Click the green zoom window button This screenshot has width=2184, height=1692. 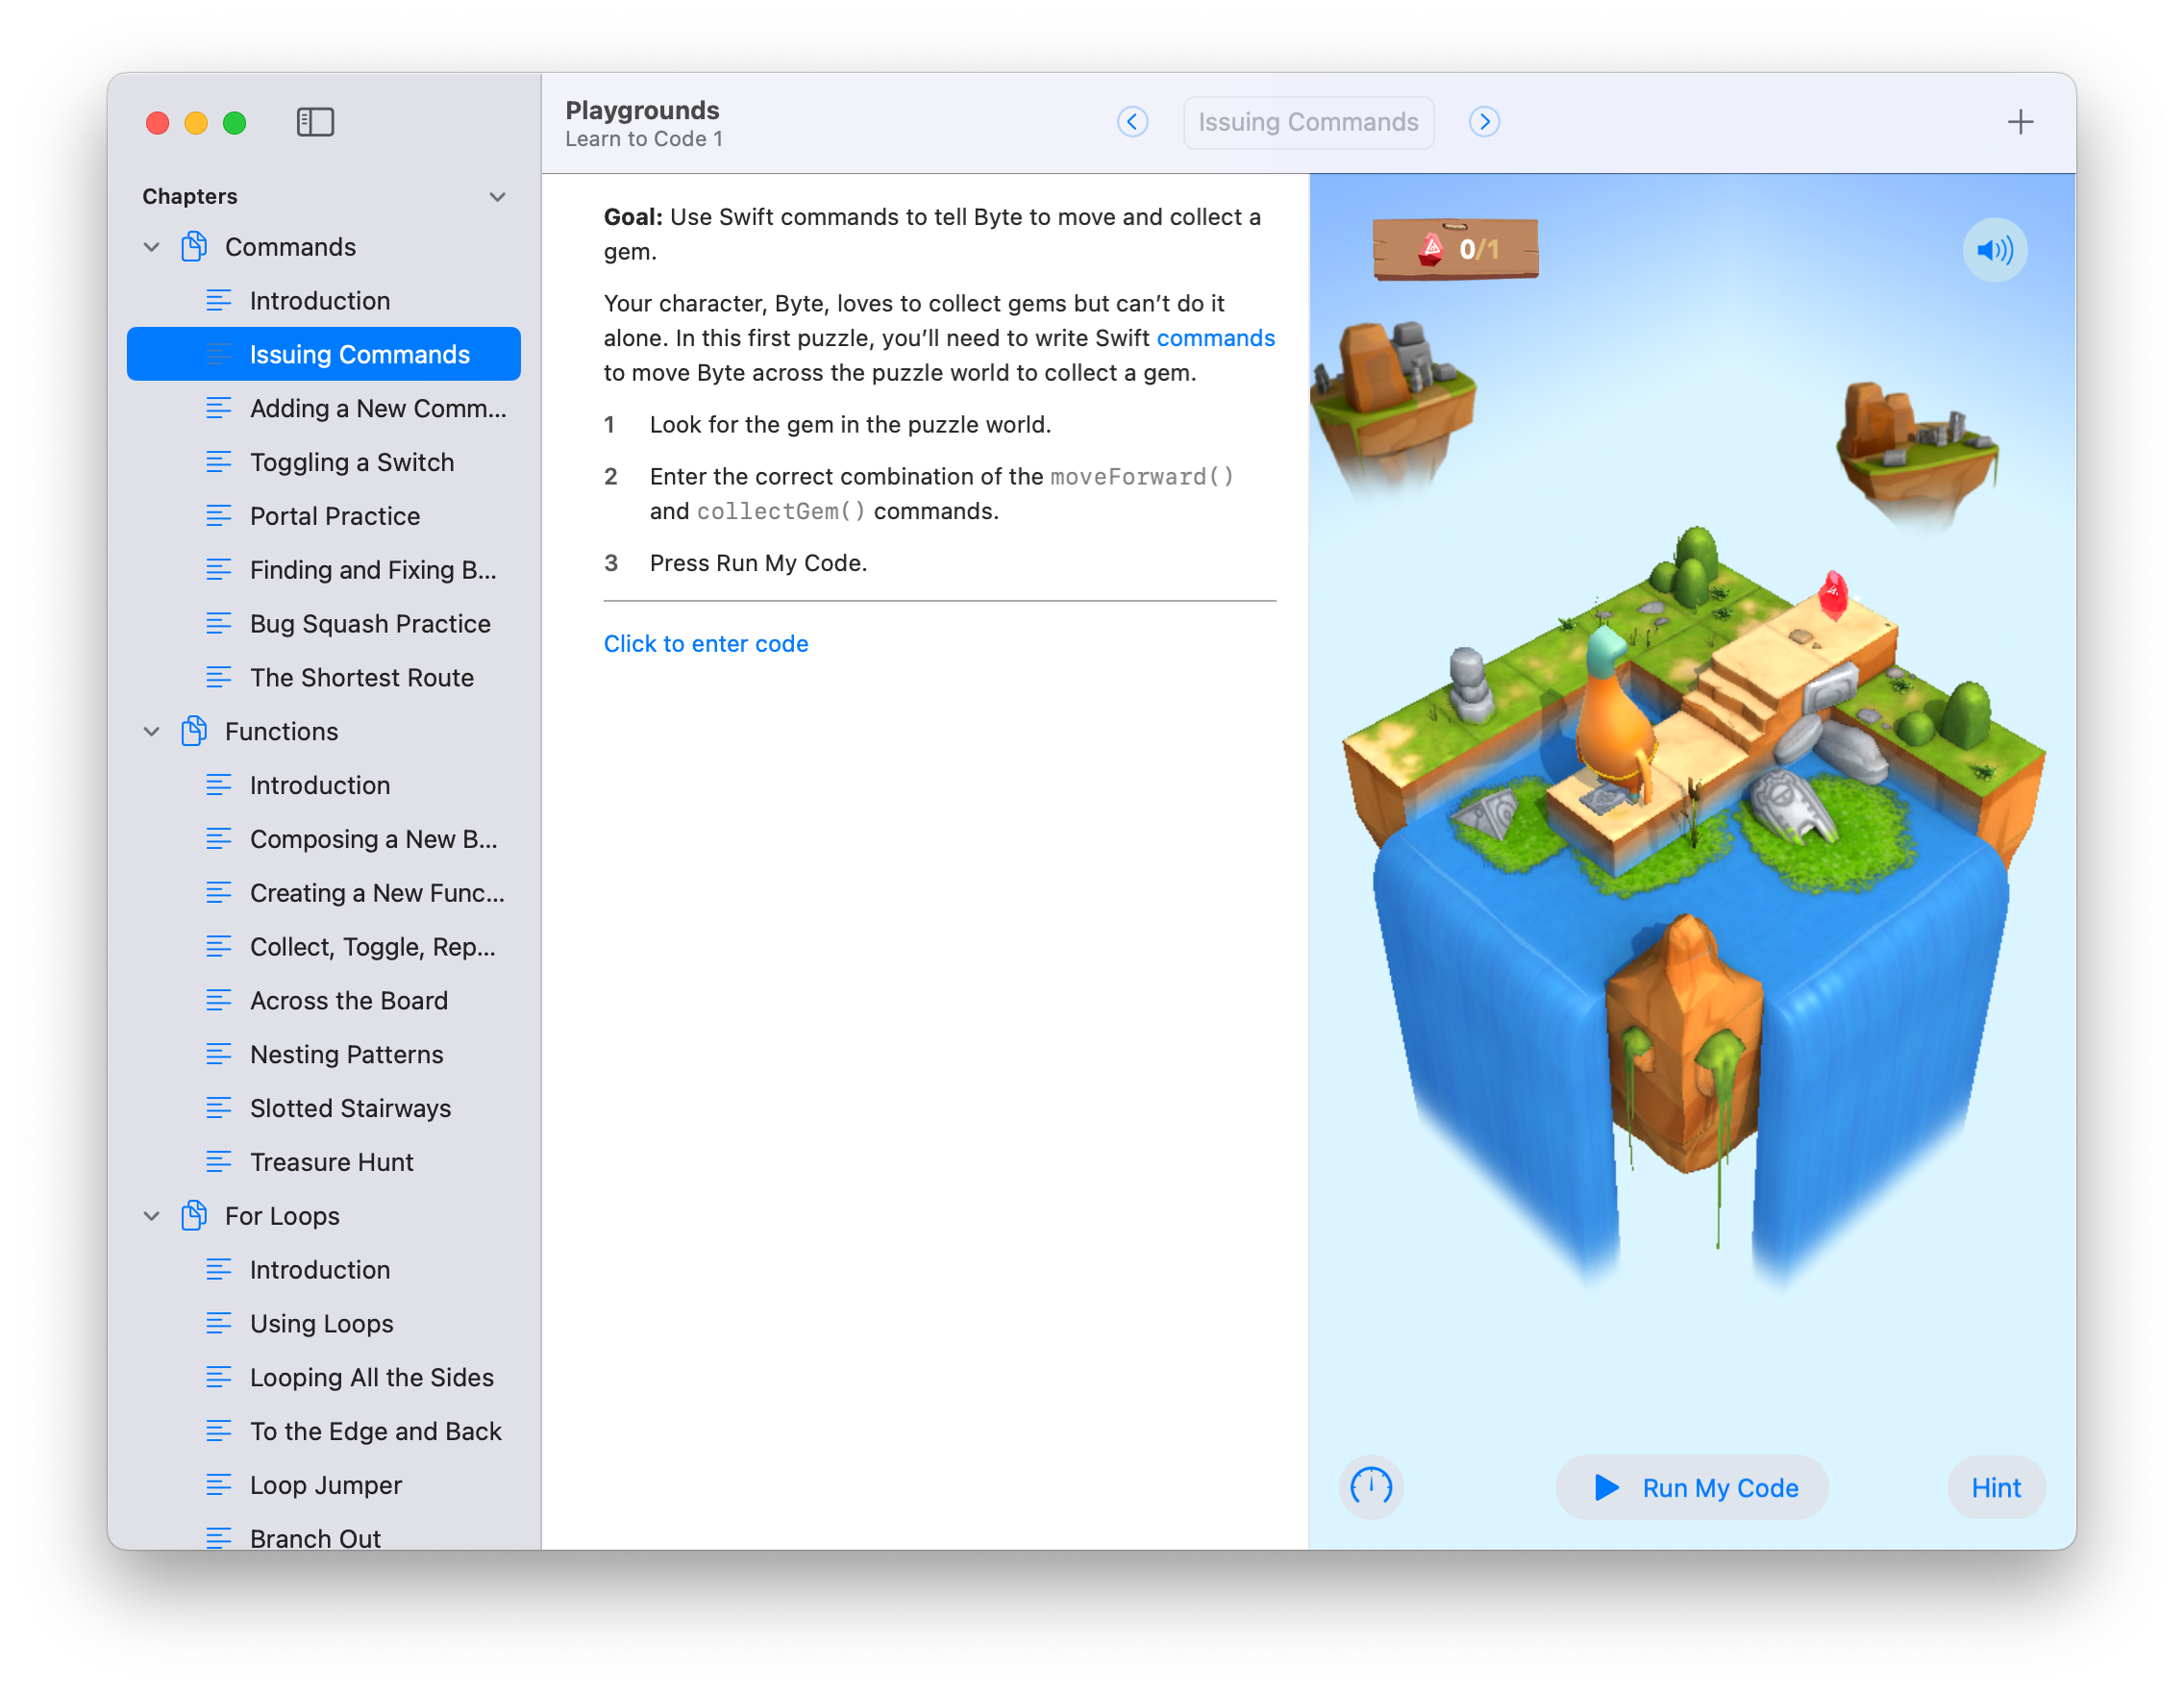point(234,122)
